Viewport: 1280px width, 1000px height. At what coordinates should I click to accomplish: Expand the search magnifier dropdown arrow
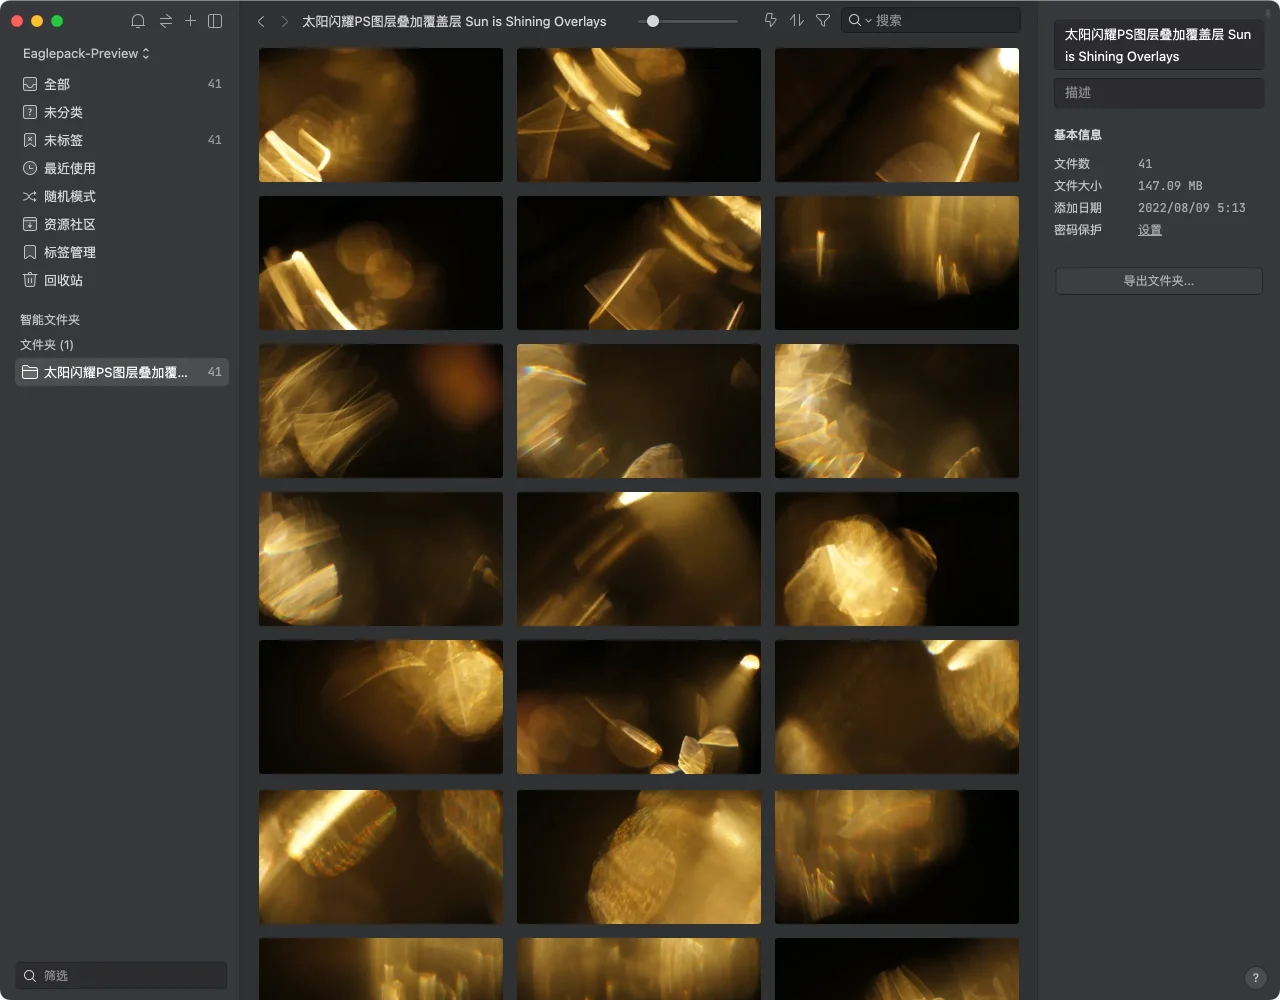pyautogui.click(x=868, y=21)
